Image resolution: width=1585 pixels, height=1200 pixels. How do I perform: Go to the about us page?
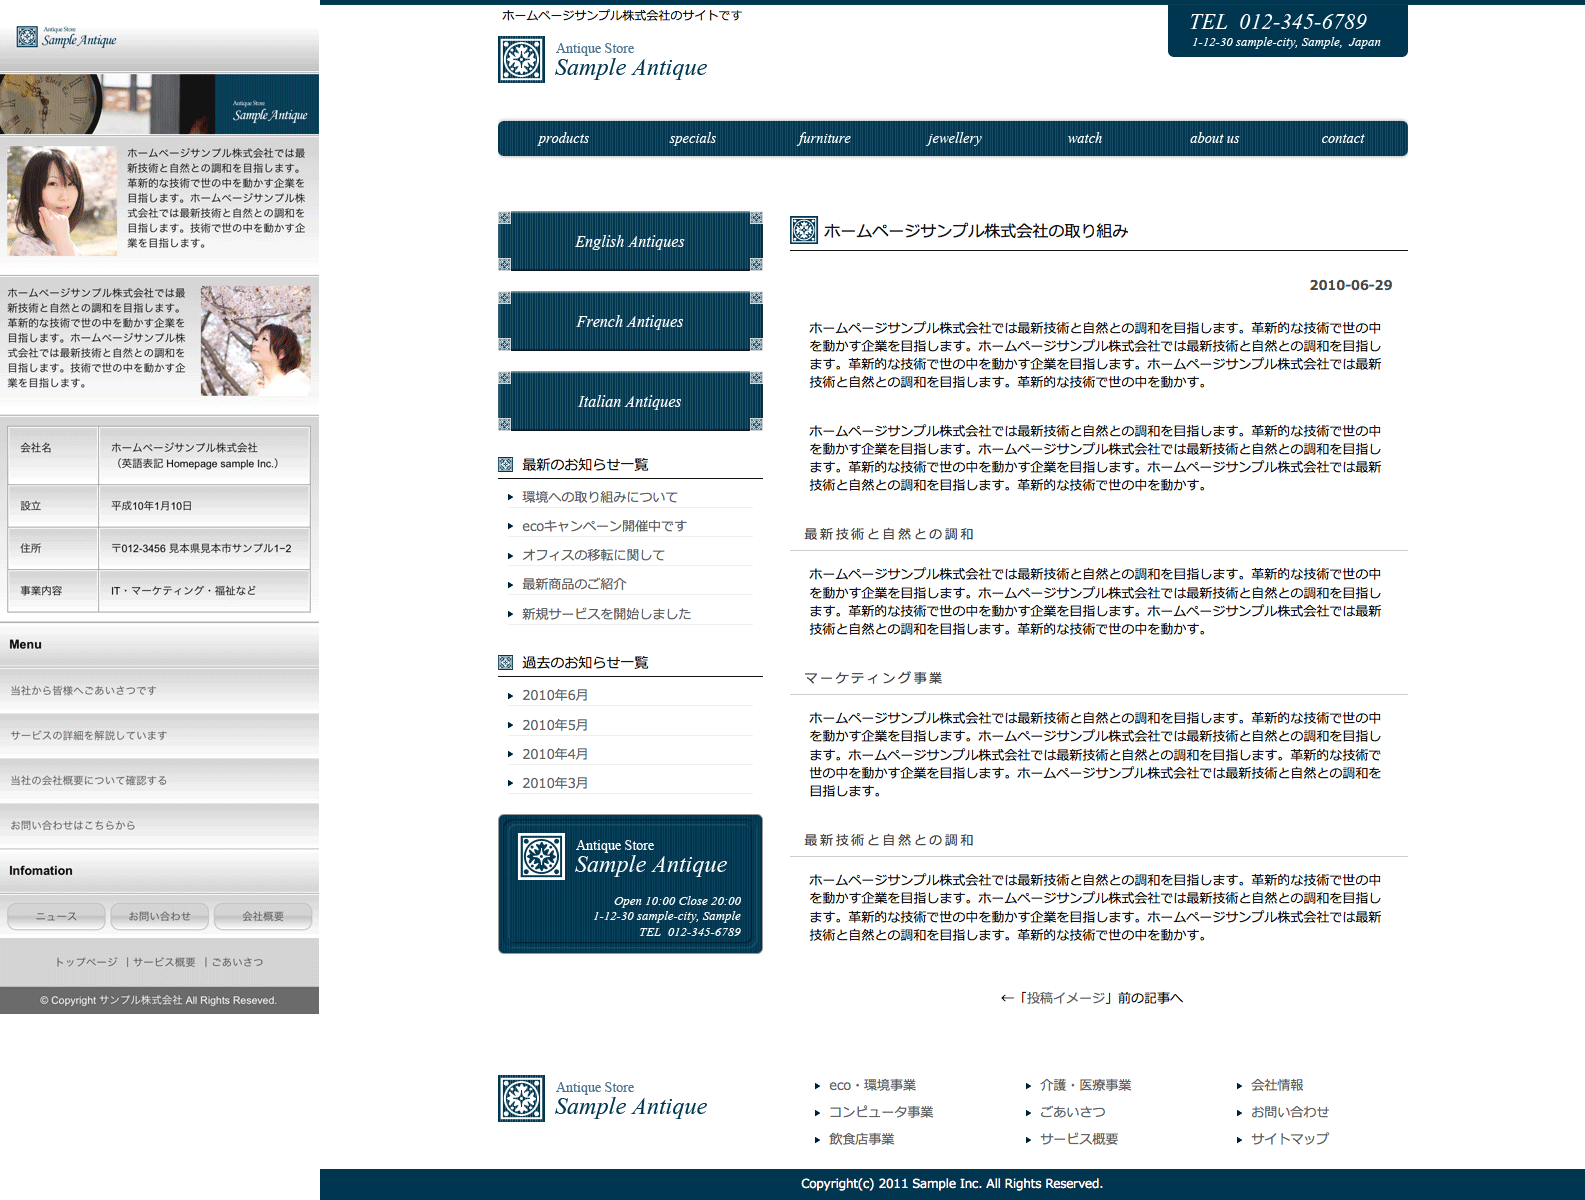click(x=1214, y=139)
